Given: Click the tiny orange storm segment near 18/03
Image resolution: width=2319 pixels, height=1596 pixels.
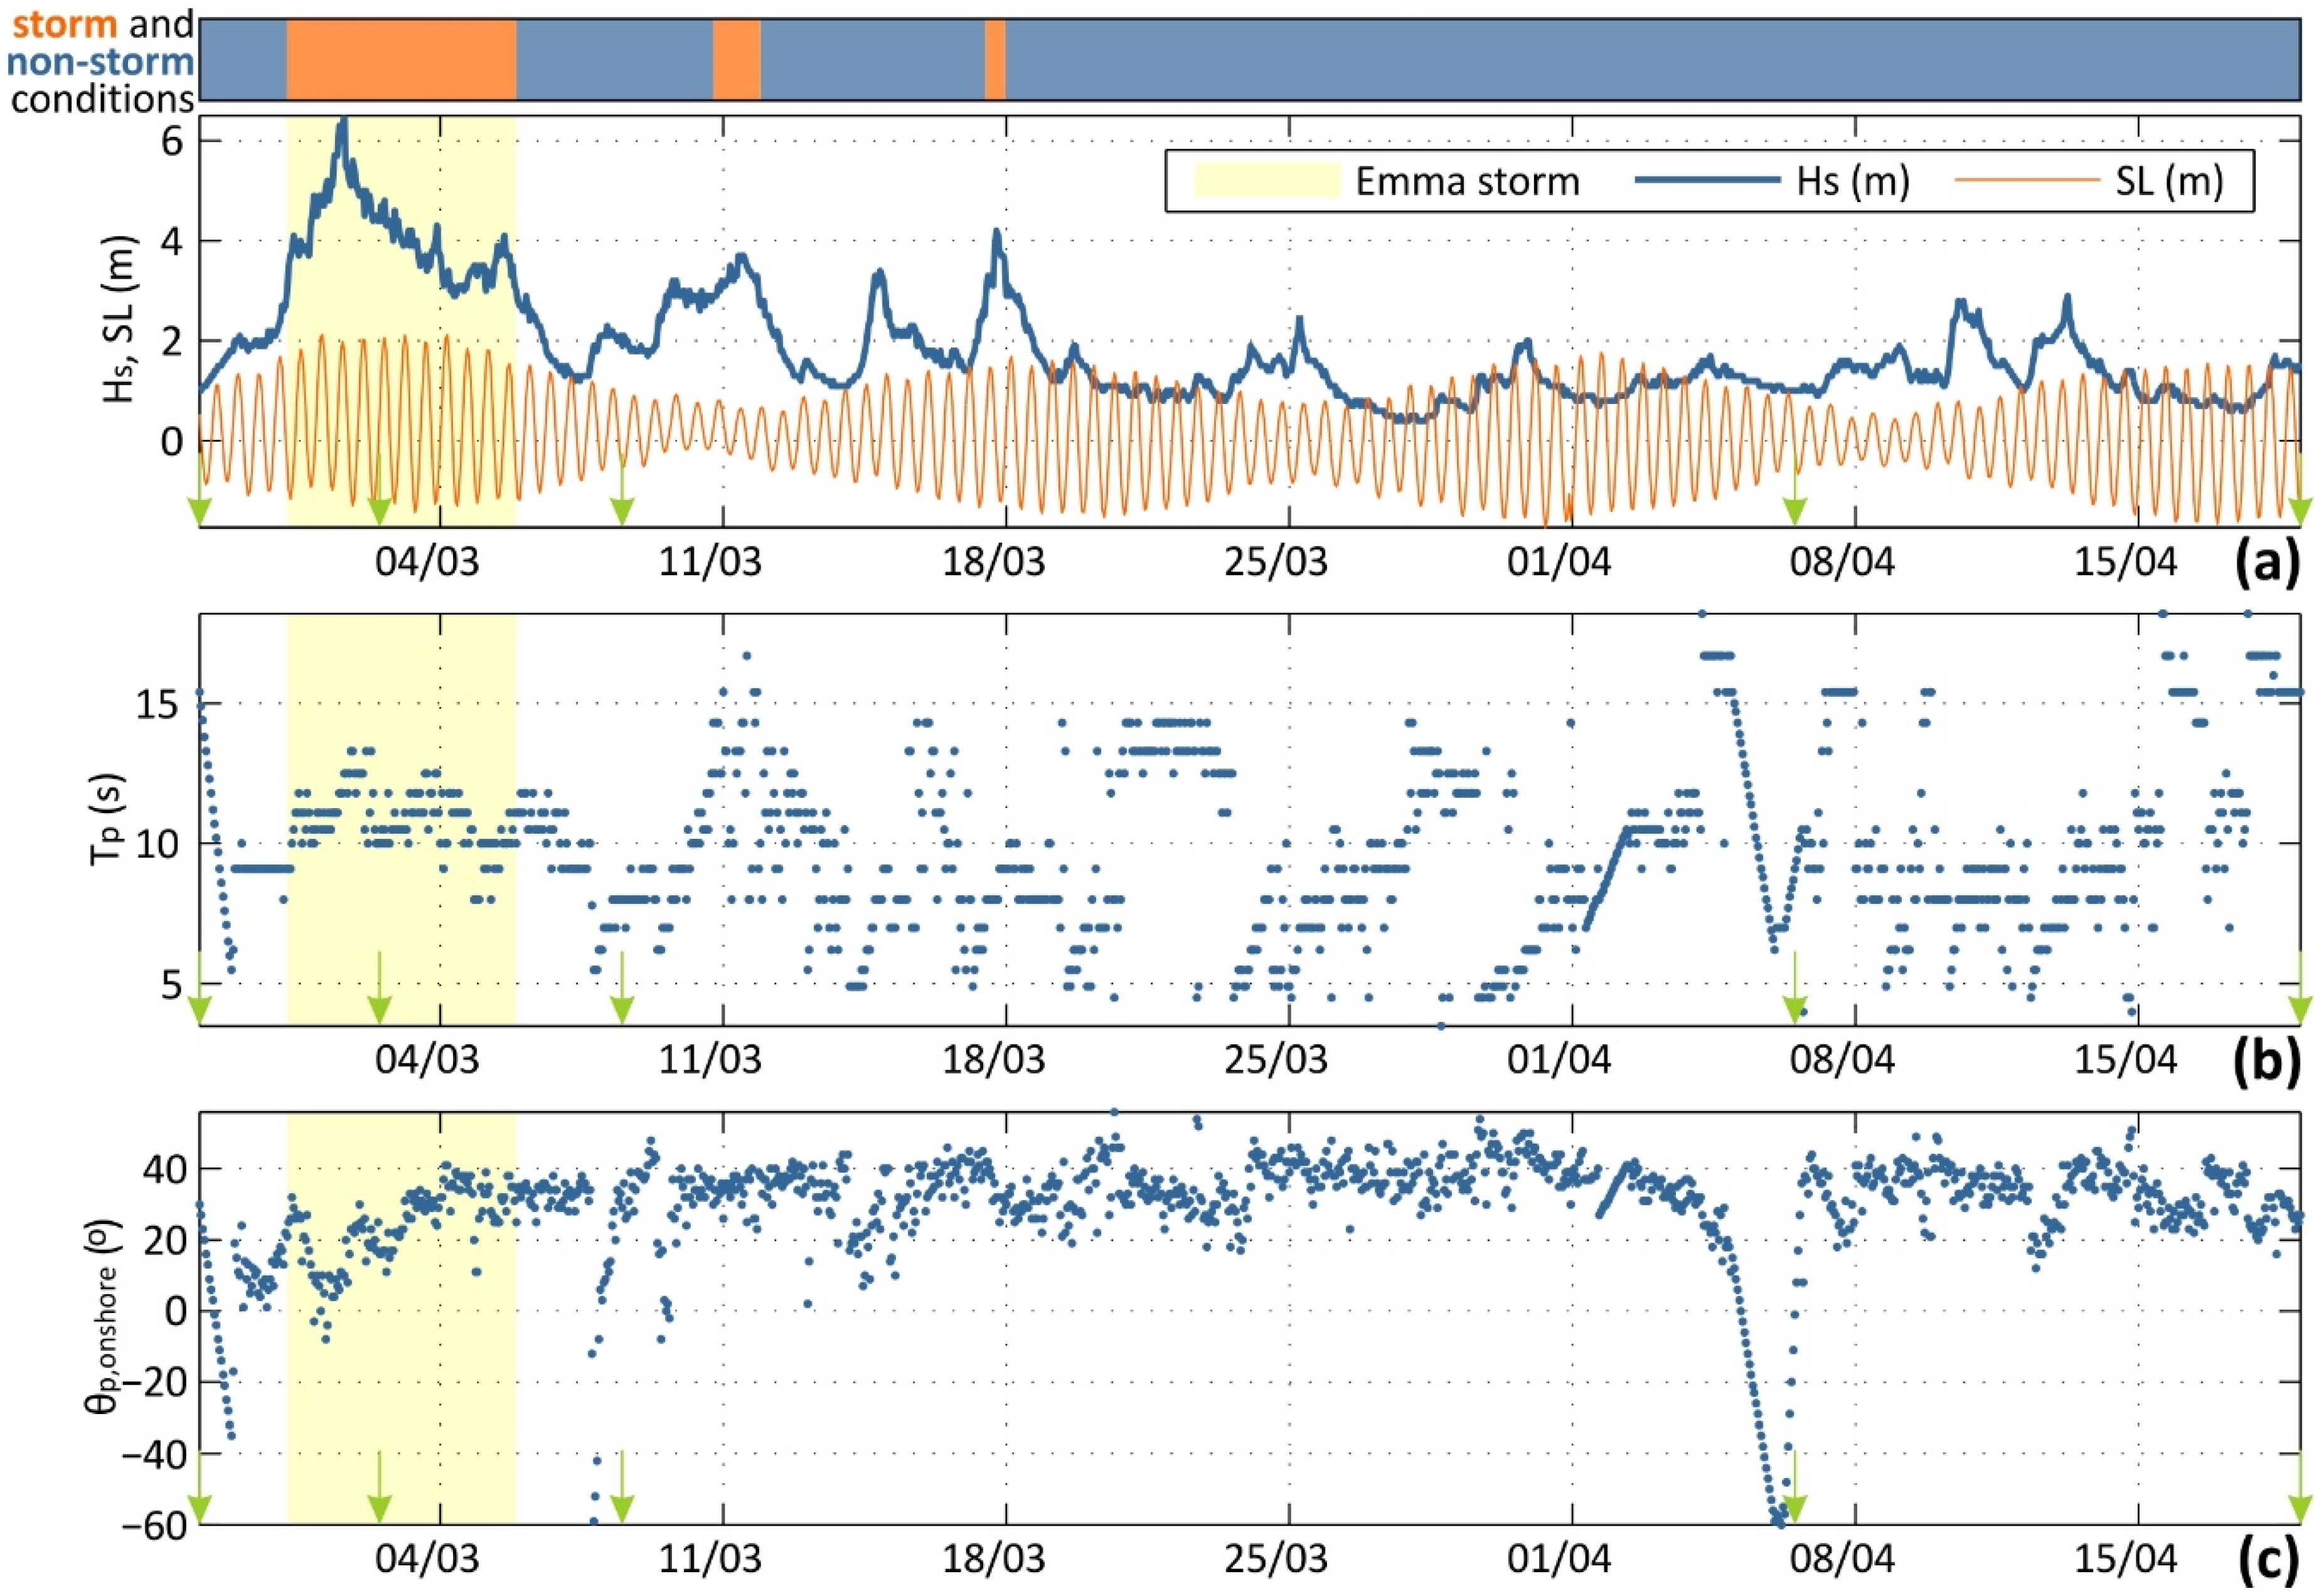Looking at the screenshot, I should [995, 59].
